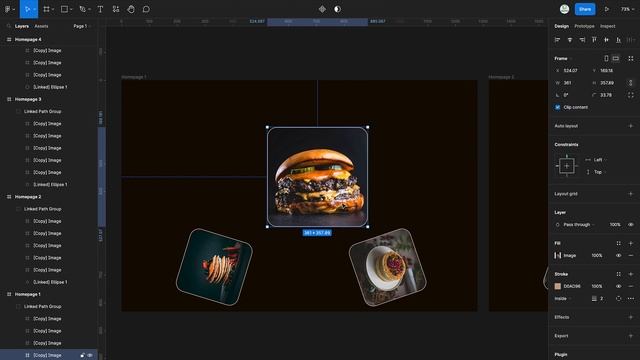Select the Rectangle shape tool
640x360 pixels.
(x=64, y=9)
